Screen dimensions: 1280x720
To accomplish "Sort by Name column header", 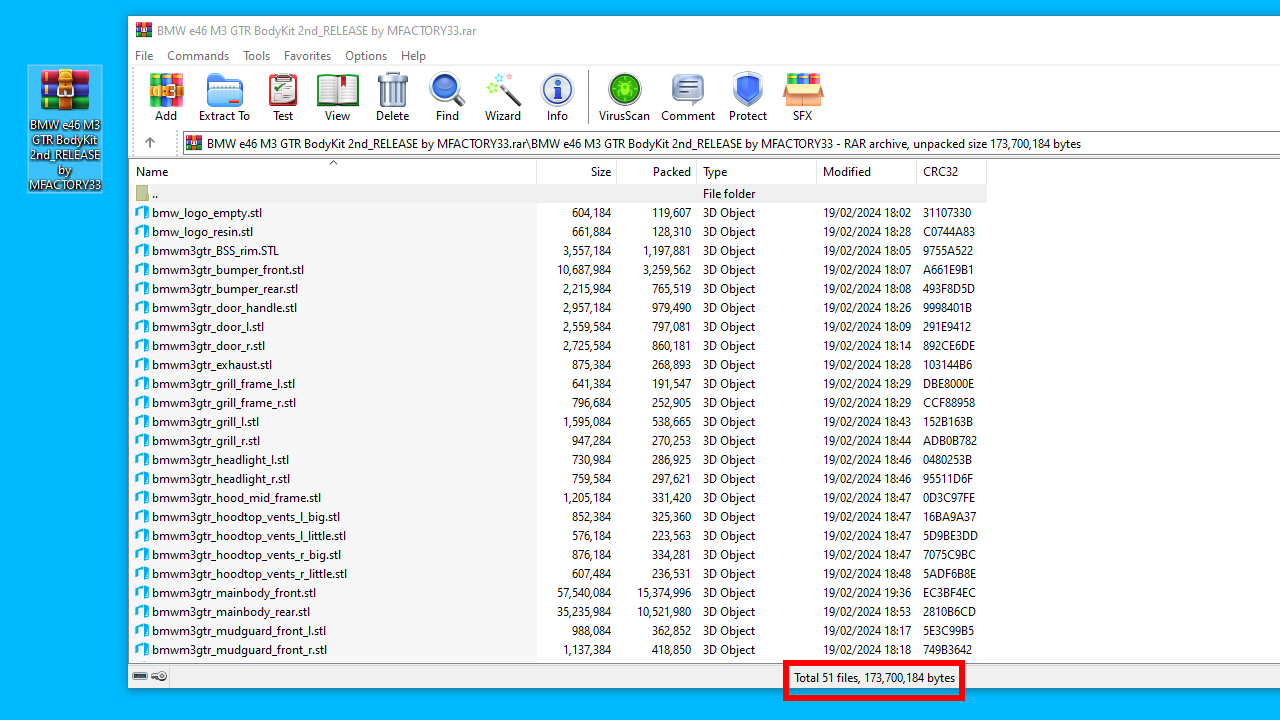I will pyautogui.click(x=333, y=172).
